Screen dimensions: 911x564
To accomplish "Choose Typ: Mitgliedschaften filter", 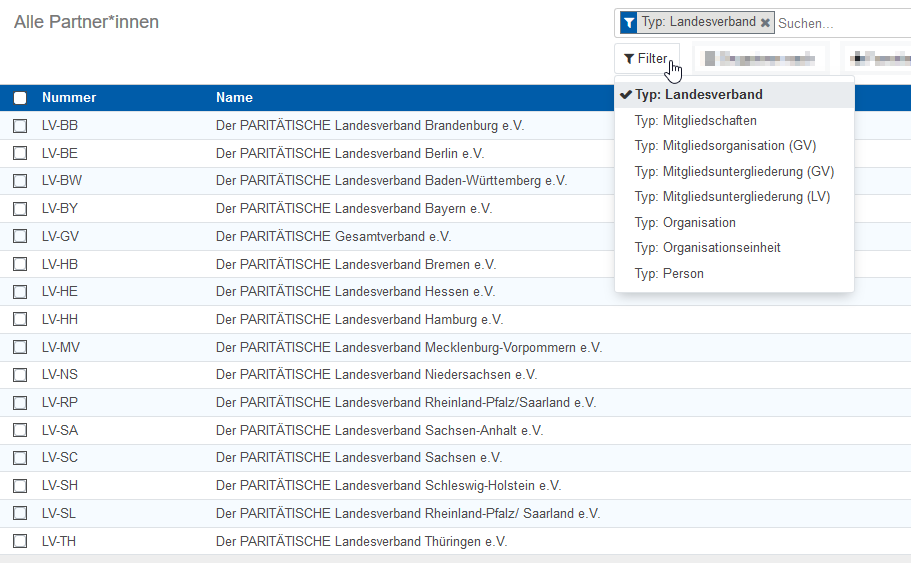I will point(695,121).
